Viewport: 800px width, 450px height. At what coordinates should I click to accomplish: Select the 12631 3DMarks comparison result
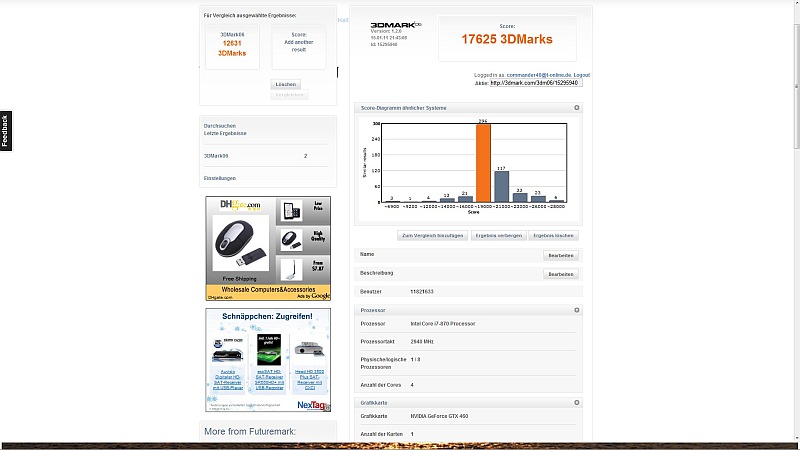(232, 46)
